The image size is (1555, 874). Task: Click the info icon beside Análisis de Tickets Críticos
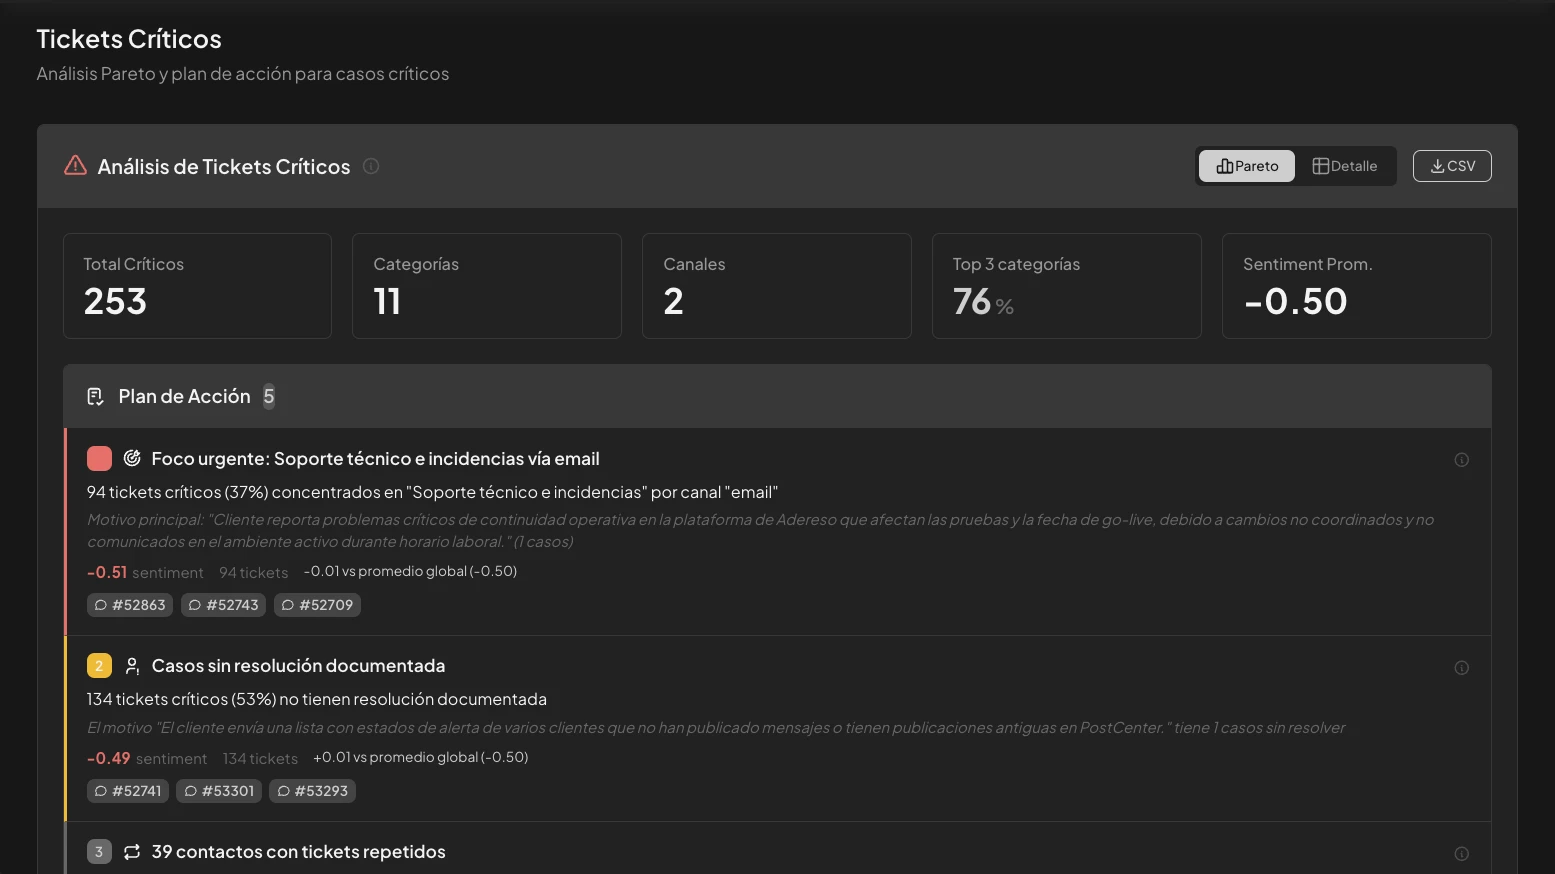[371, 166]
